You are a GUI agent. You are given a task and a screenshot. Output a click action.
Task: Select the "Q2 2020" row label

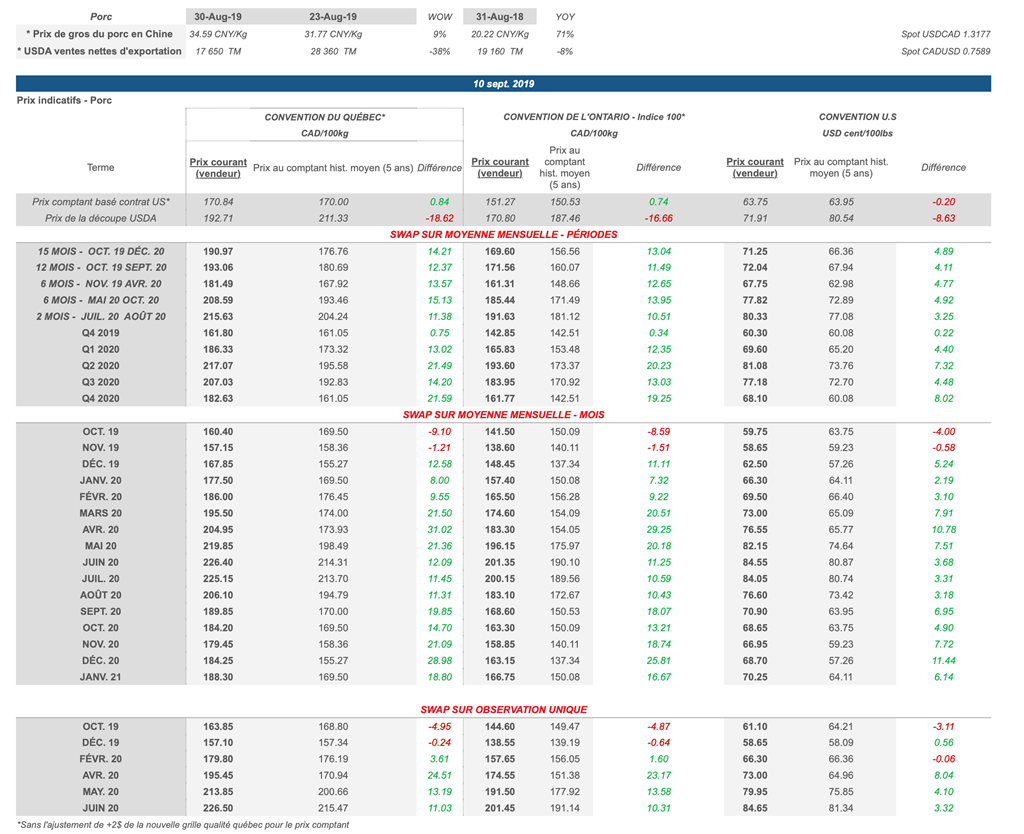click(101, 367)
